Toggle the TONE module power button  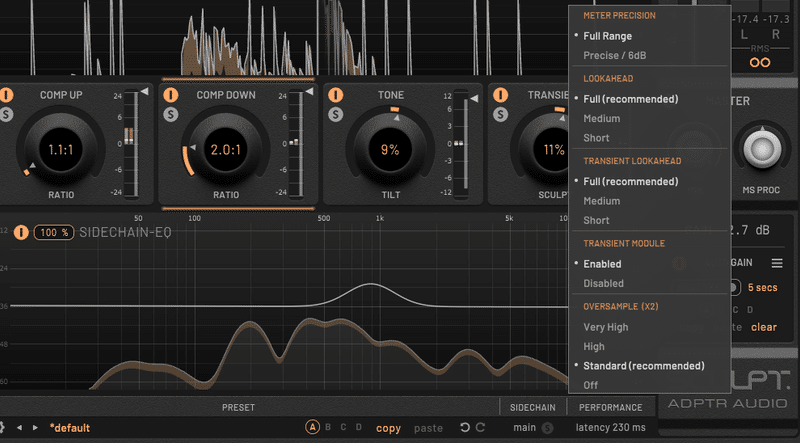[335, 95]
